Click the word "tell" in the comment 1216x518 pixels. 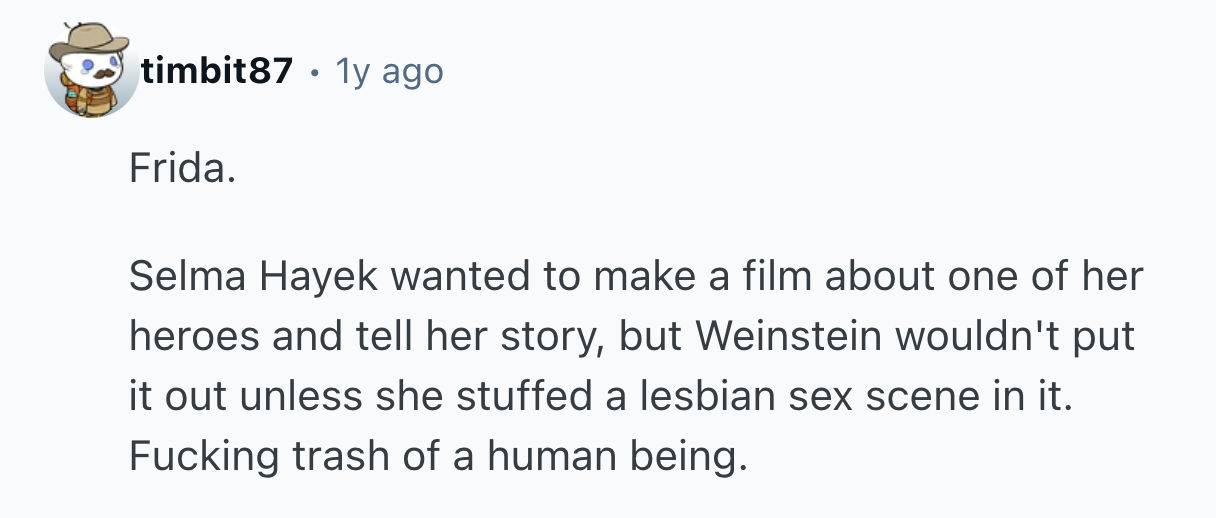tap(398, 337)
